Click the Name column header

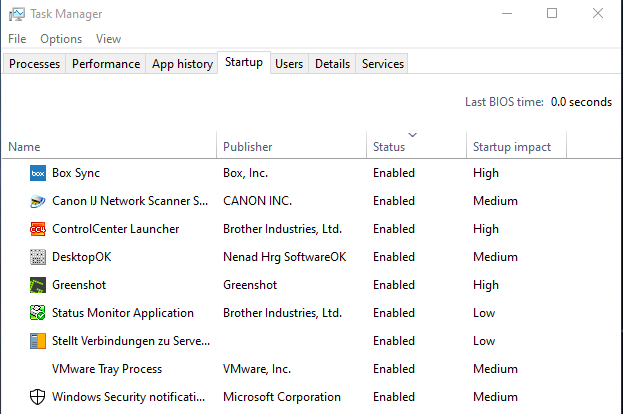coord(24,147)
